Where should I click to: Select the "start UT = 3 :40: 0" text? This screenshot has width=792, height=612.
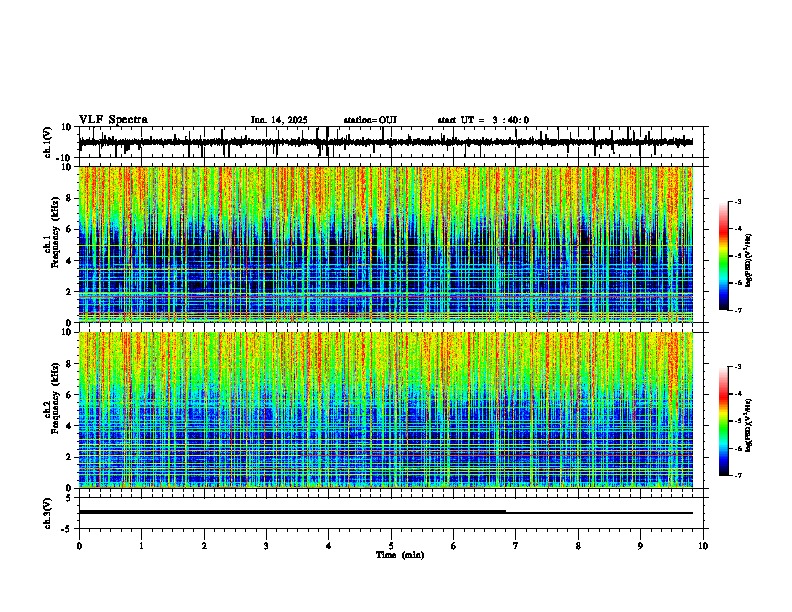tap(483, 120)
